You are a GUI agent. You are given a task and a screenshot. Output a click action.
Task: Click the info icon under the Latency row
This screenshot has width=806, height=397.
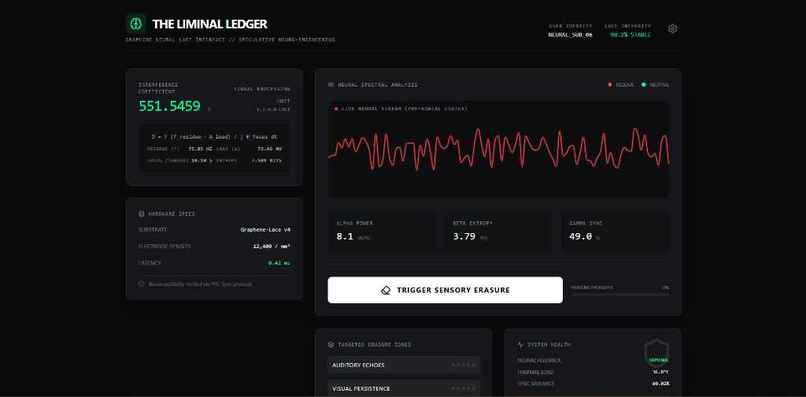pos(141,284)
